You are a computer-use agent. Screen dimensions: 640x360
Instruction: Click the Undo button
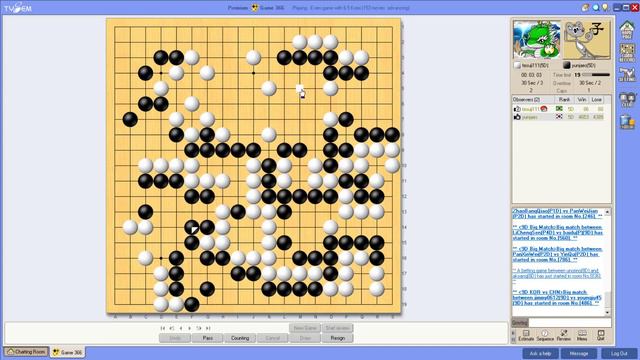175,338
